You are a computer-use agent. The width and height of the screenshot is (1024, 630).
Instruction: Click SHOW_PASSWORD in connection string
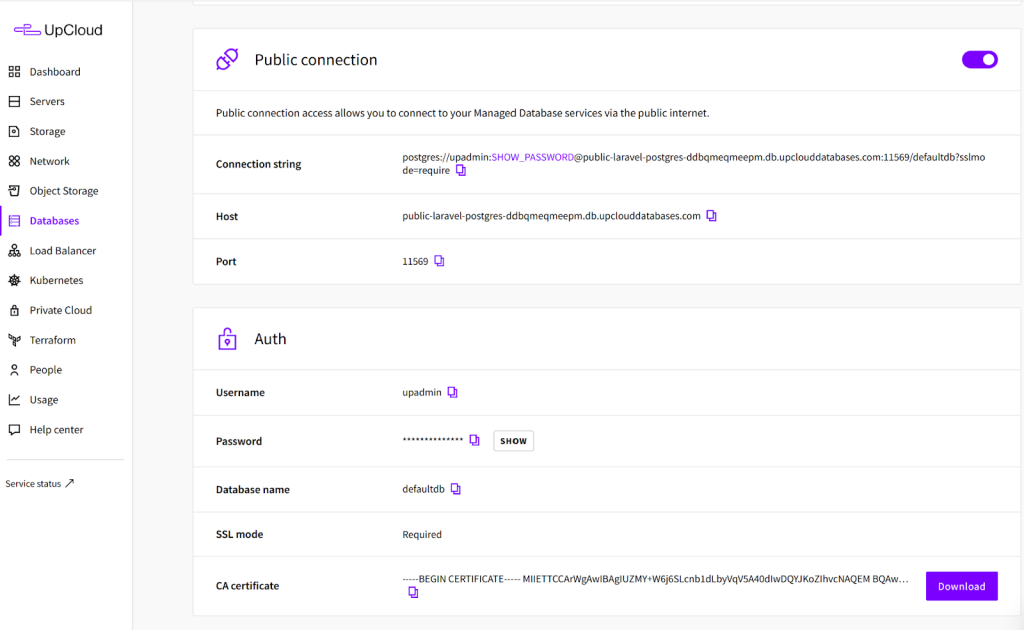point(532,157)
